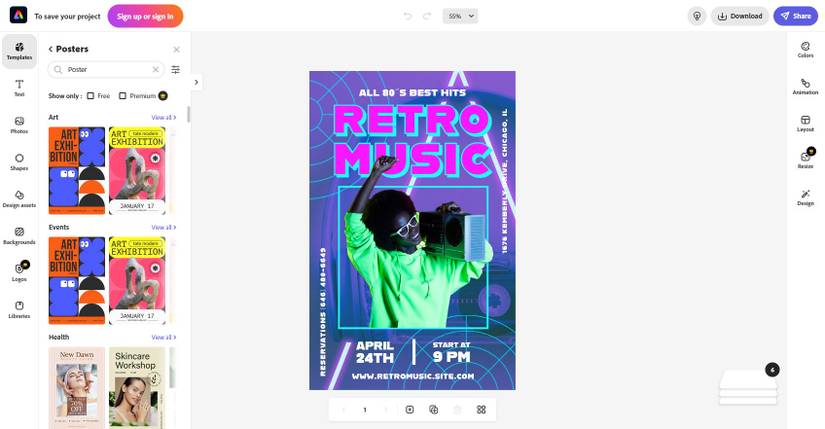825x429 pixels.
Task: Click the grid view icon below canvas
Action: click(x=481, y=410)
